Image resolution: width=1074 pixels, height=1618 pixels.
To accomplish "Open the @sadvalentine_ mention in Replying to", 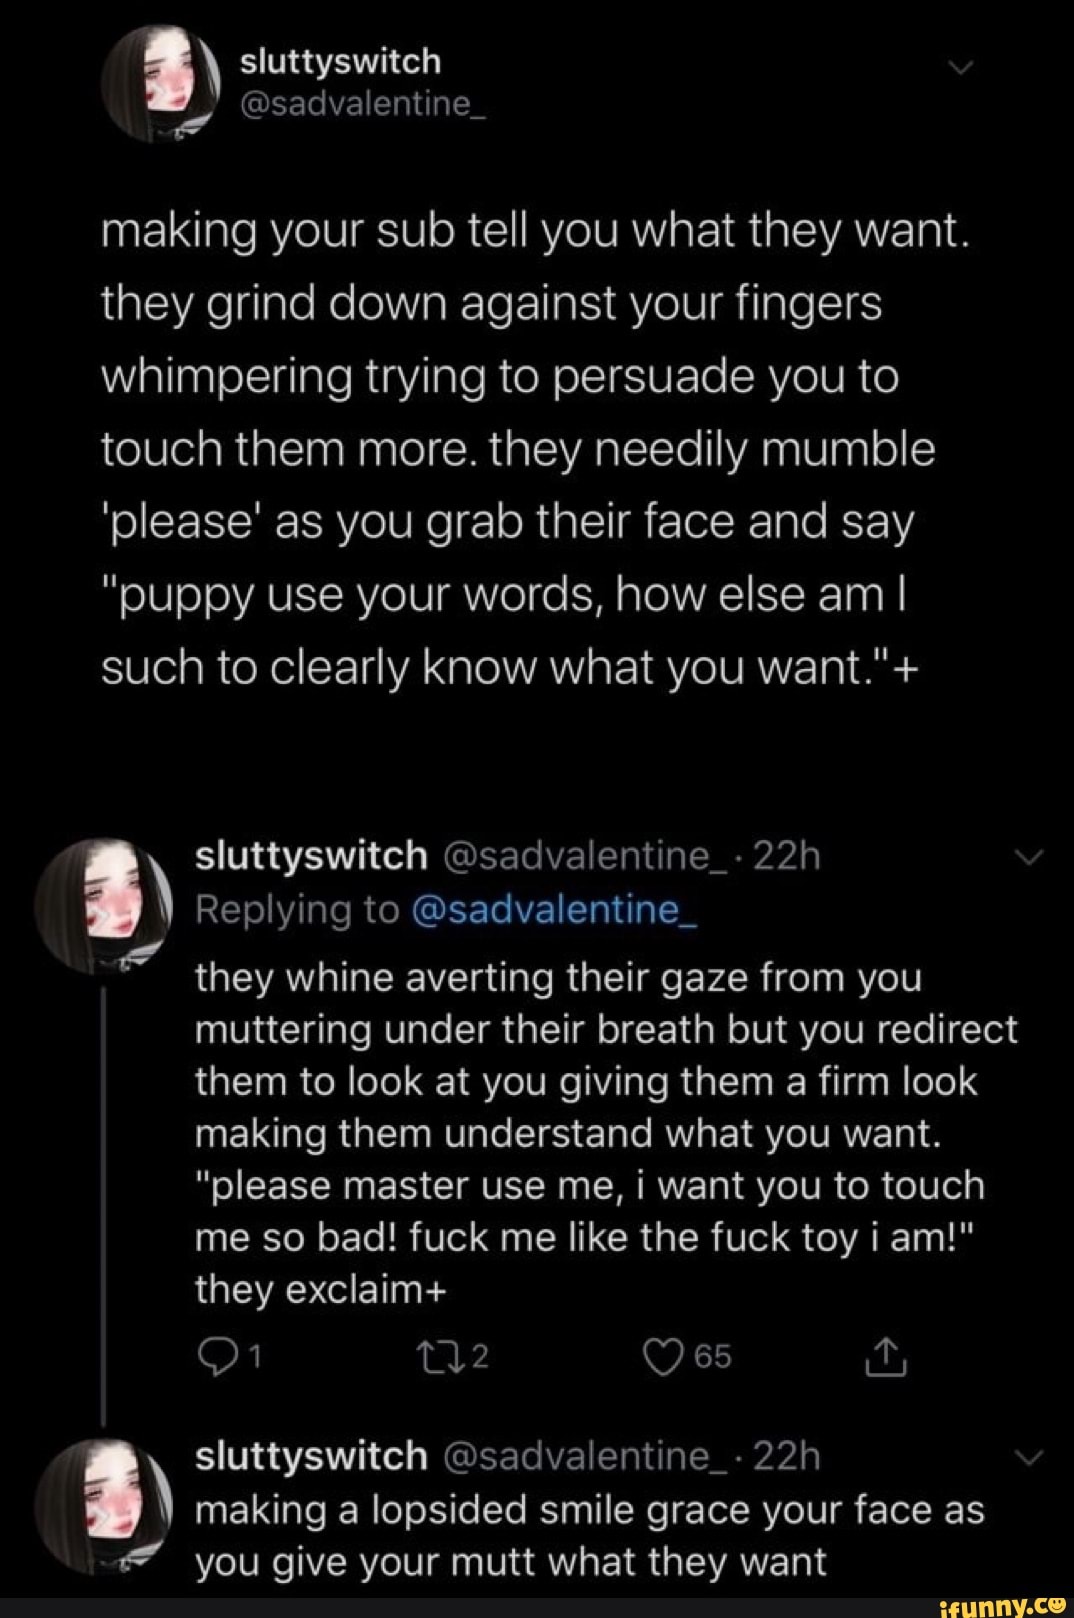I will coord(553,911).
